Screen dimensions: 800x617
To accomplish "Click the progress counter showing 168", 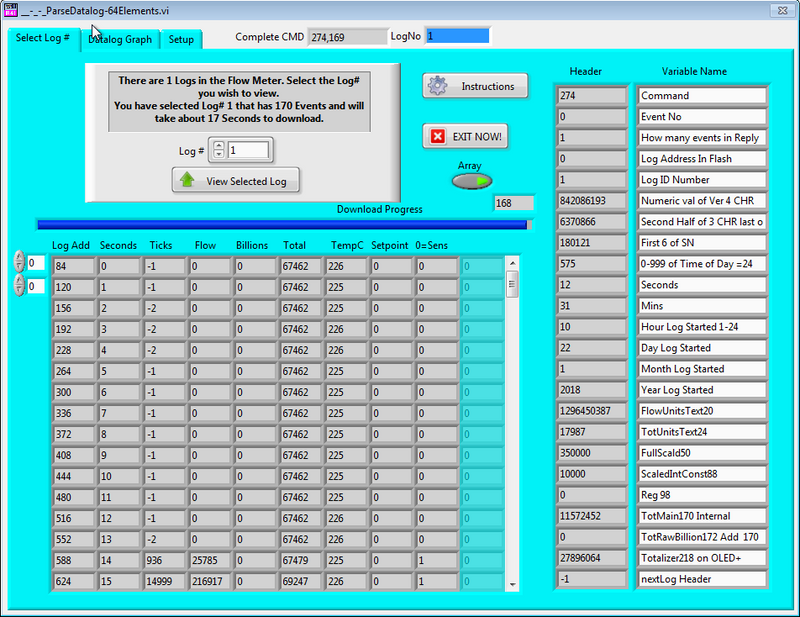I will [x=514, y=203].
